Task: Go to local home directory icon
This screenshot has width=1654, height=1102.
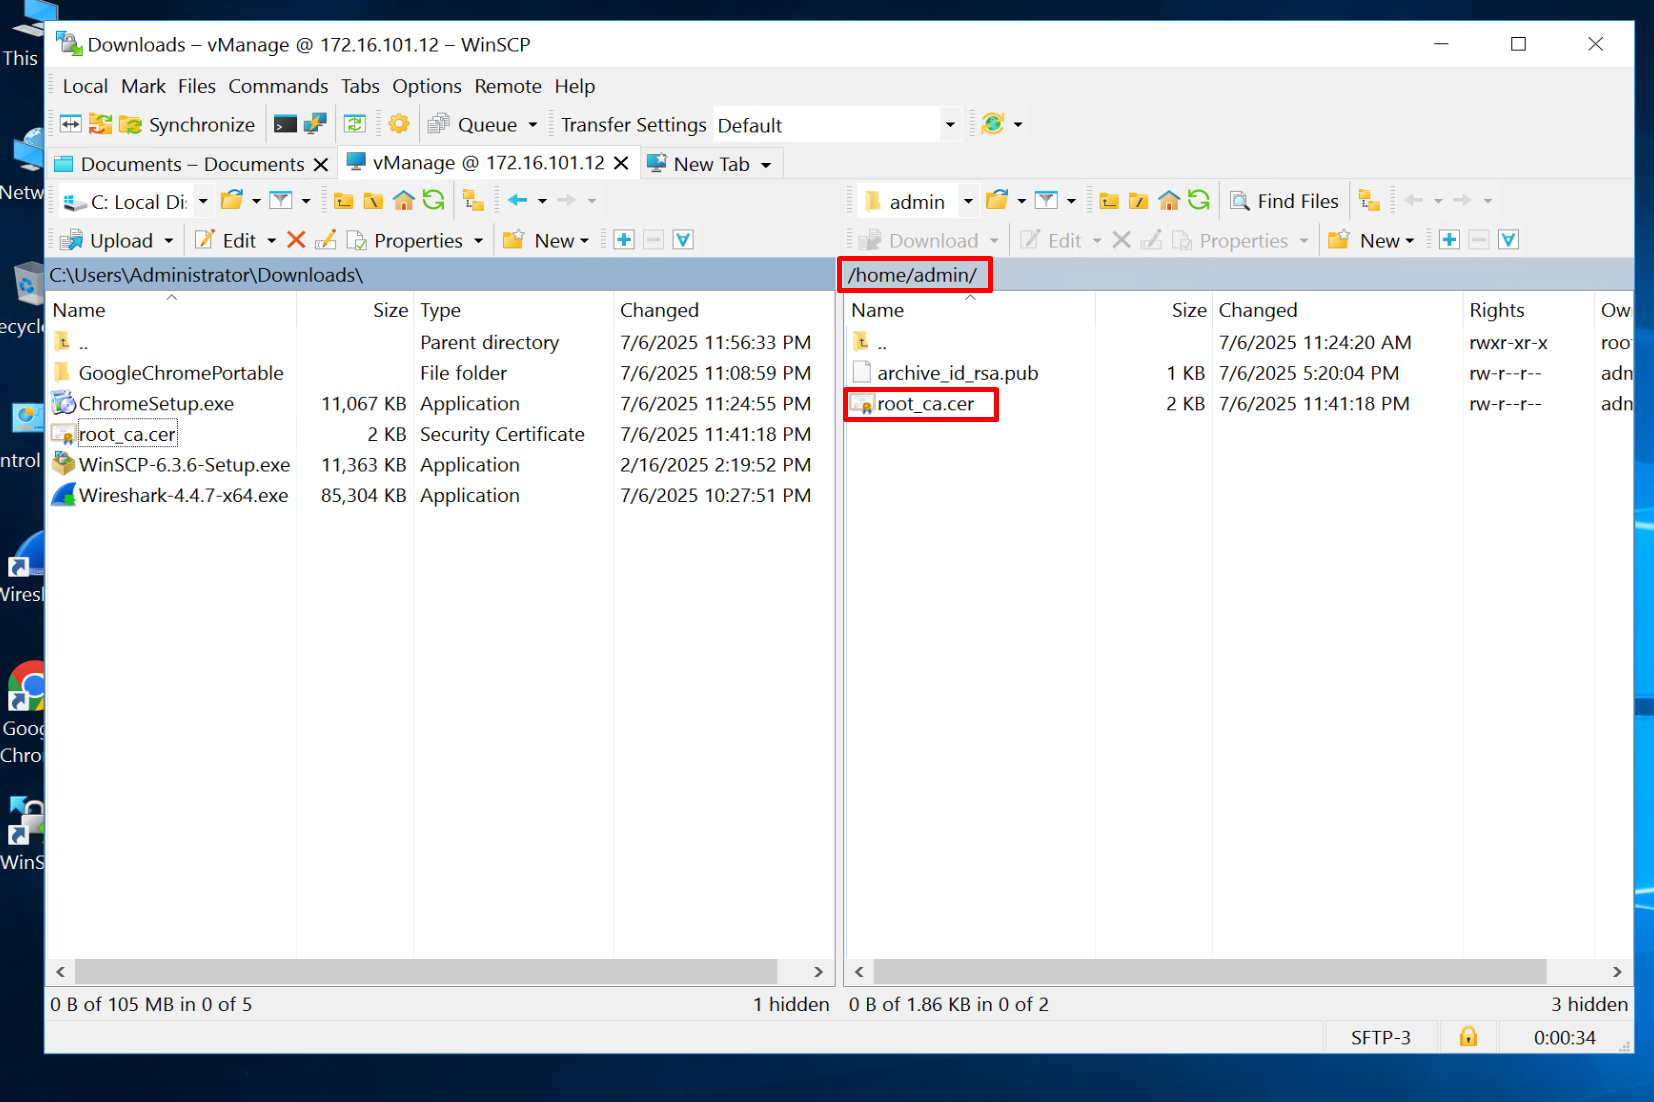Action: 403,201
